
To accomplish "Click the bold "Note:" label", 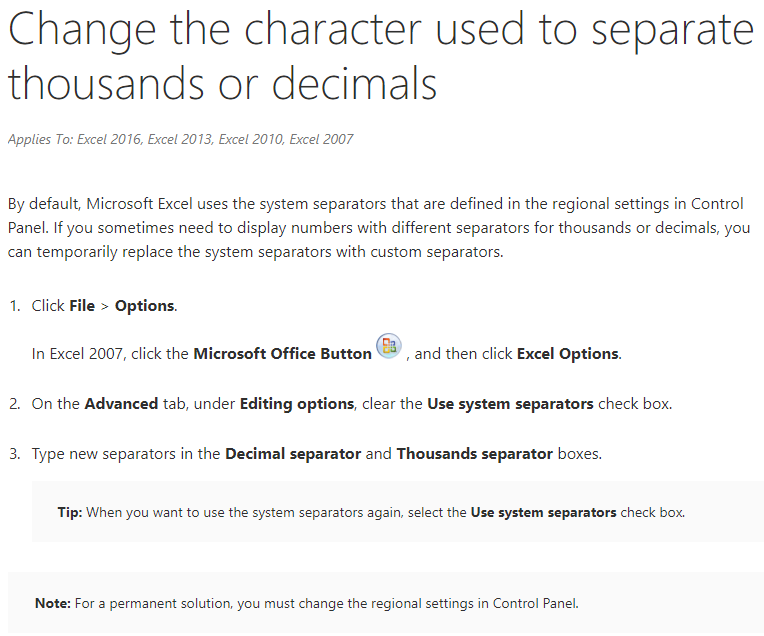I will point(52,603).
